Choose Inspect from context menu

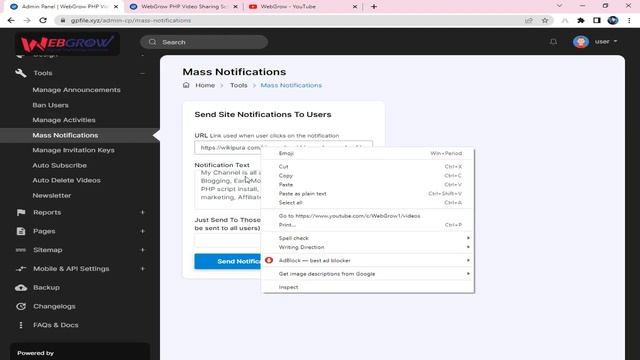pos(367,287)
